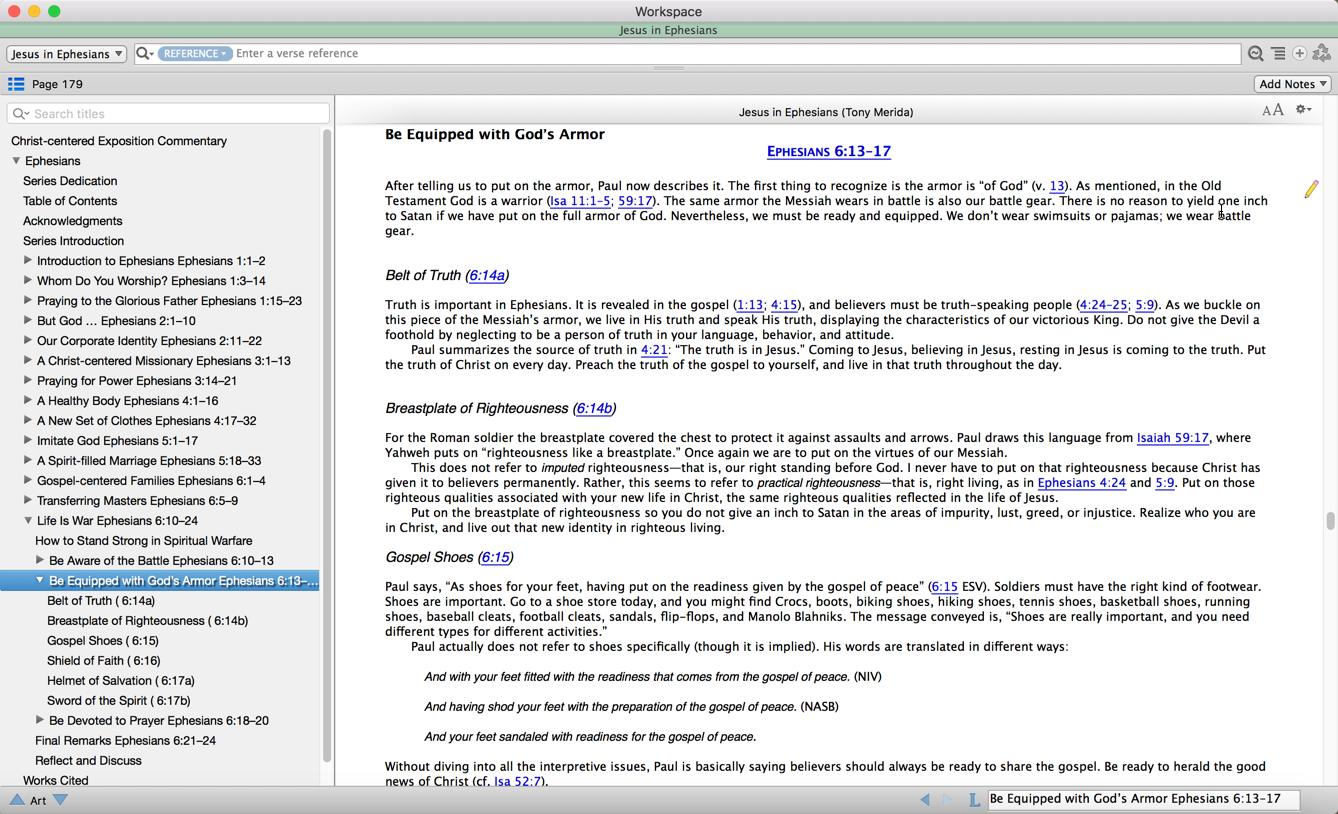Expand Introduction to Ephesians 1:1–2 section
Image resolution: width=1338 pixels, height=814 pixels.
coord(28,261)
